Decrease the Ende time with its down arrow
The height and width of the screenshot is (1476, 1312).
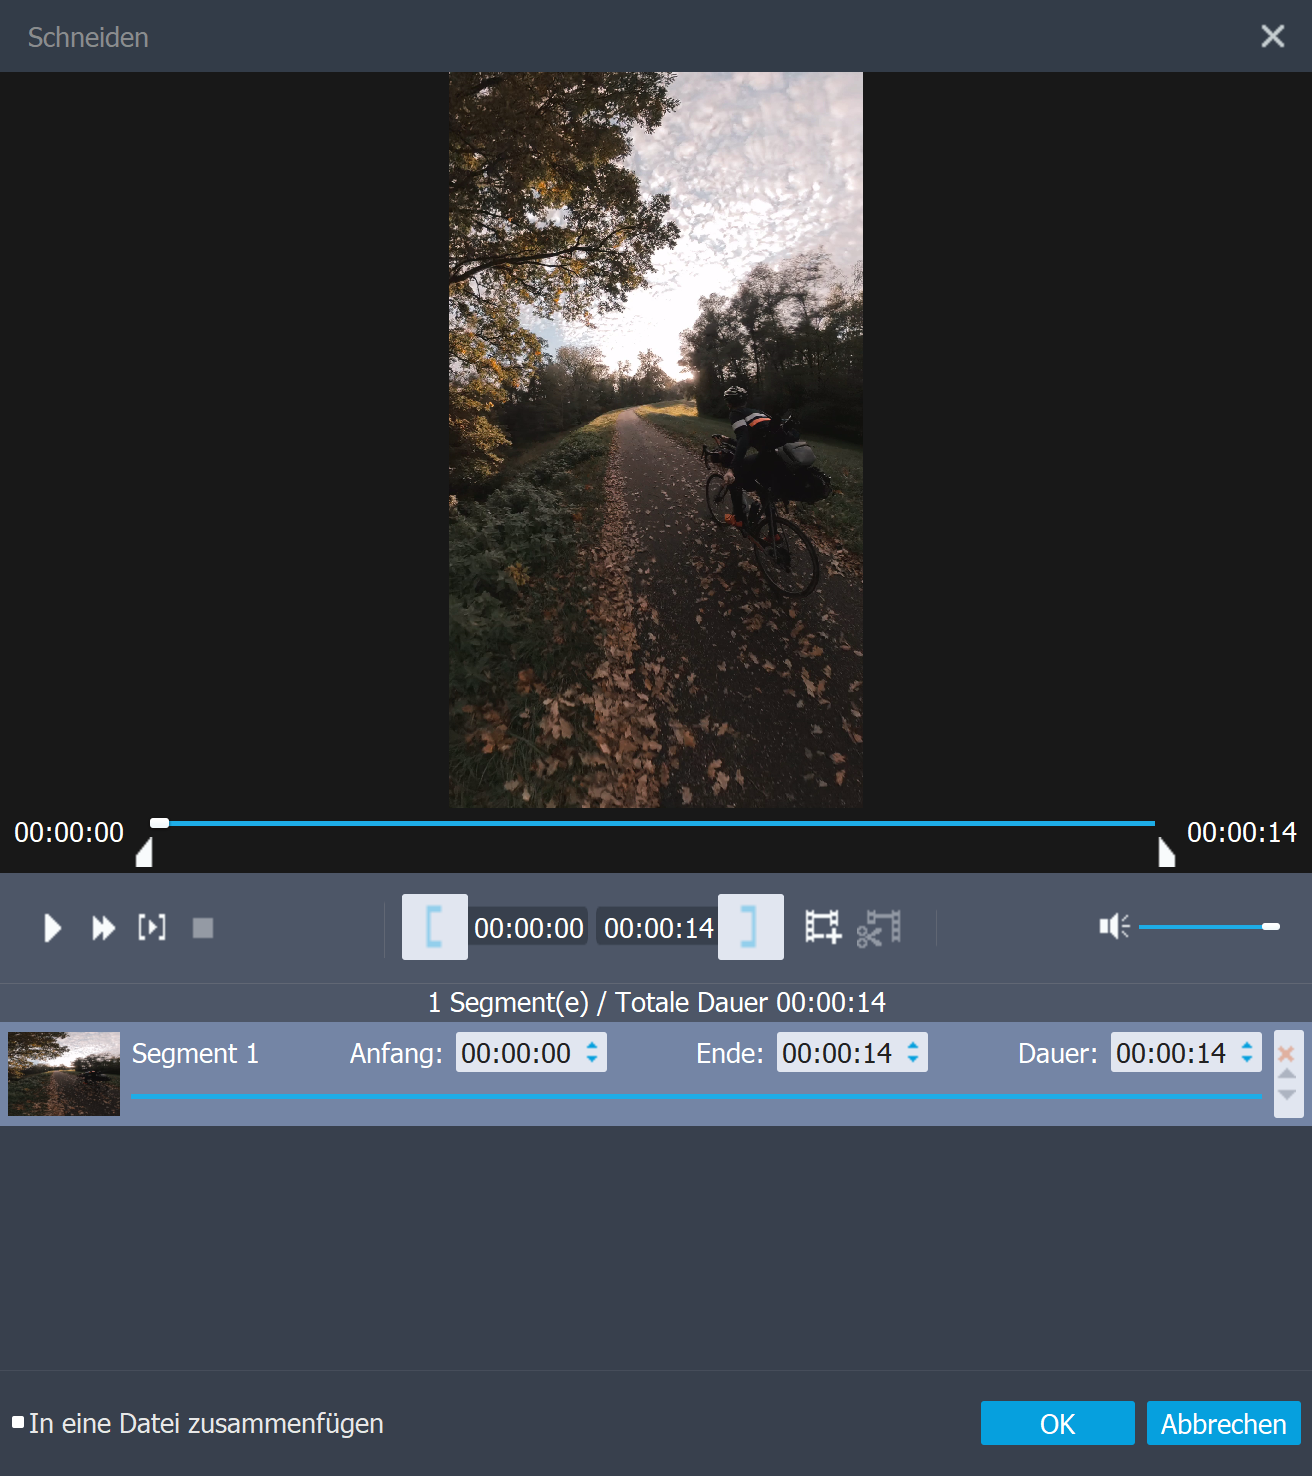tap(912, 1060)
